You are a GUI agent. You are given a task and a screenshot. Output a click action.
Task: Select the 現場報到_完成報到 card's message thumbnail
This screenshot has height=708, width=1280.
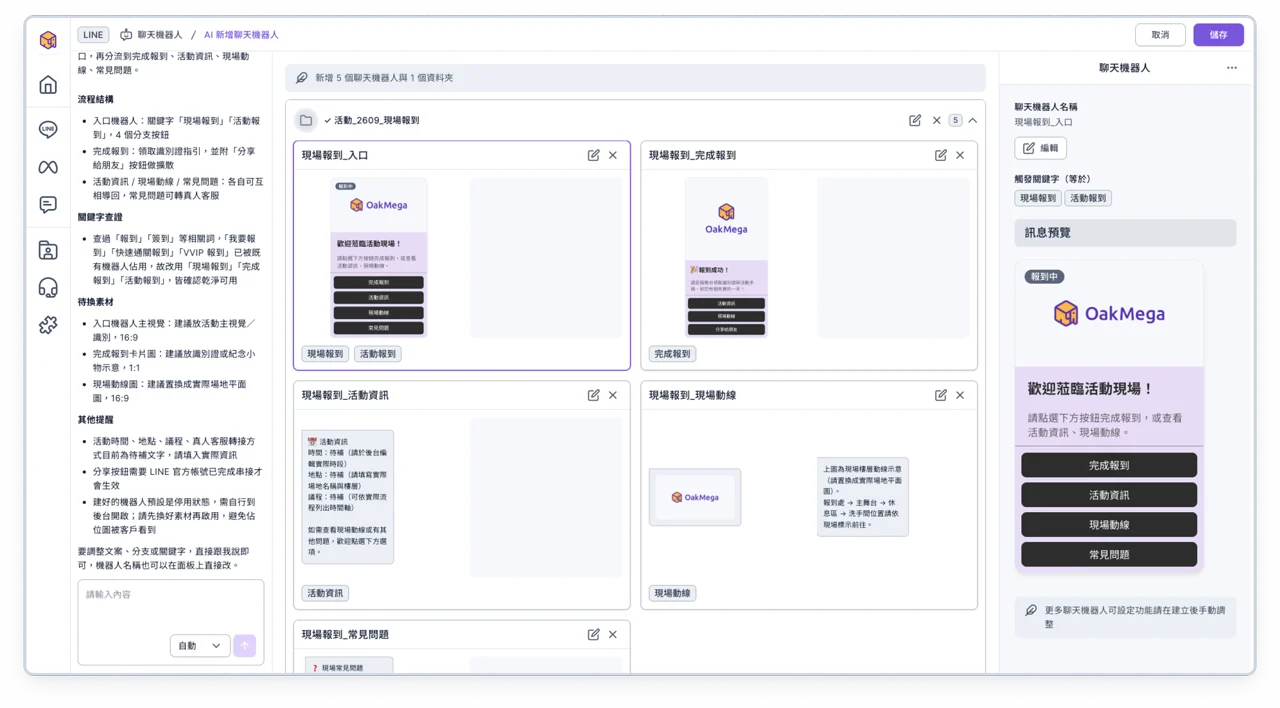coord(726,258)
